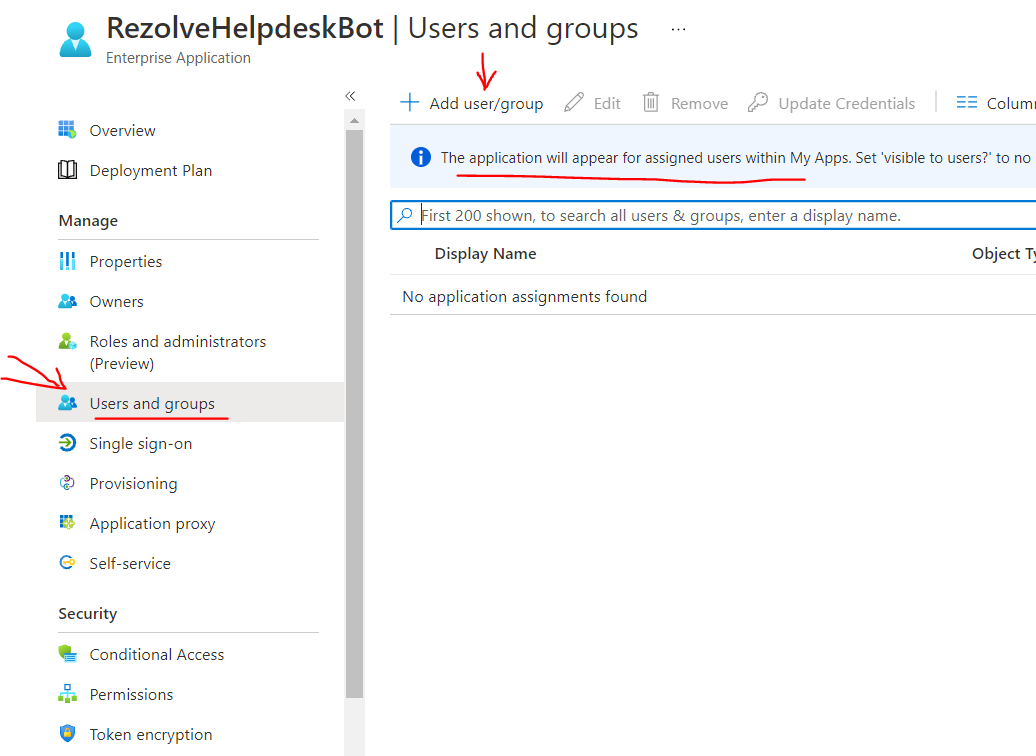Click the plus icon for Add user/group
The width and height of the screenshot is (1036, 756).
(410, 102)
